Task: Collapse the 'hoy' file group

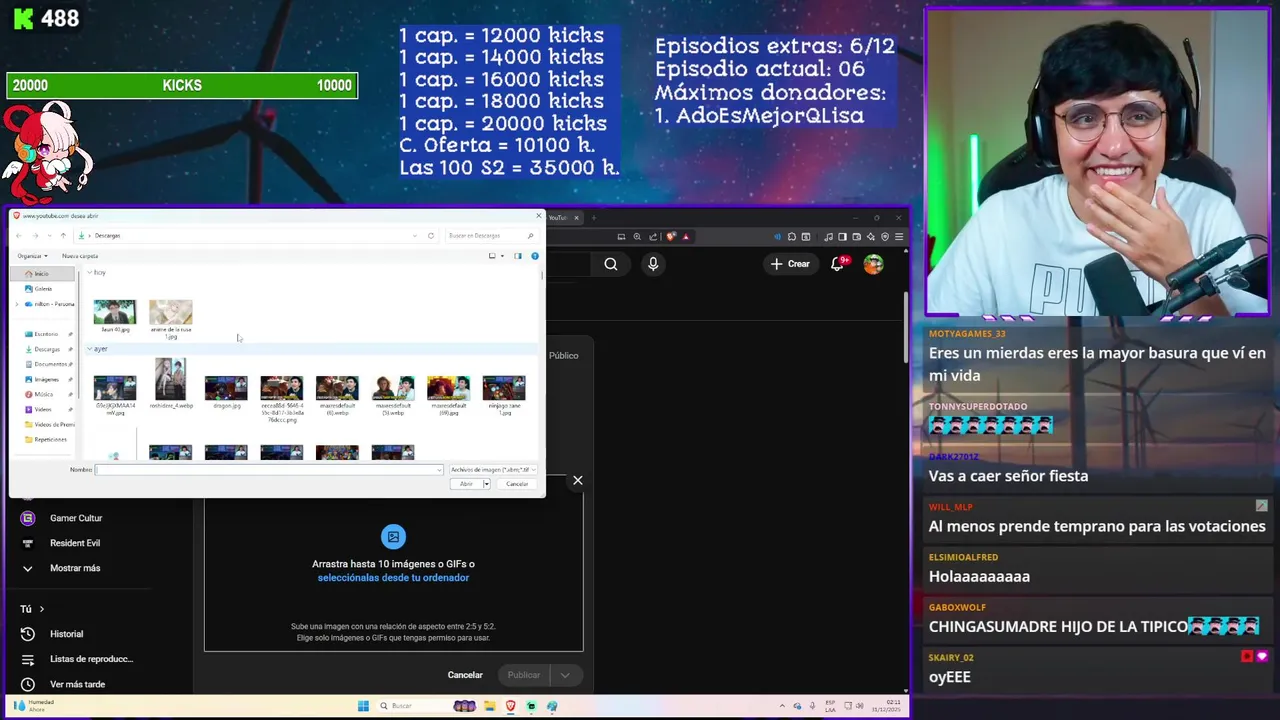Action: 90,272
